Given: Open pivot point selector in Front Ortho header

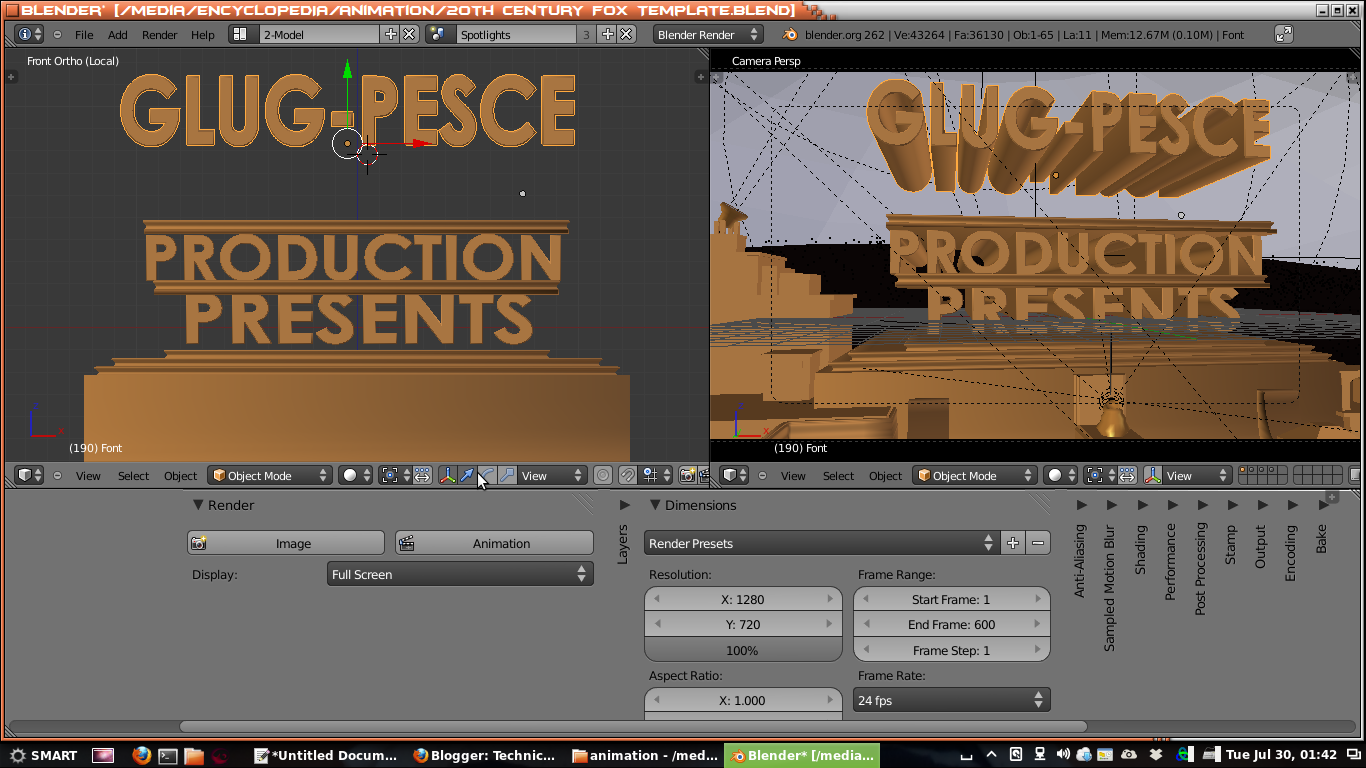Looking at the screenshot, I should point(395,476).
